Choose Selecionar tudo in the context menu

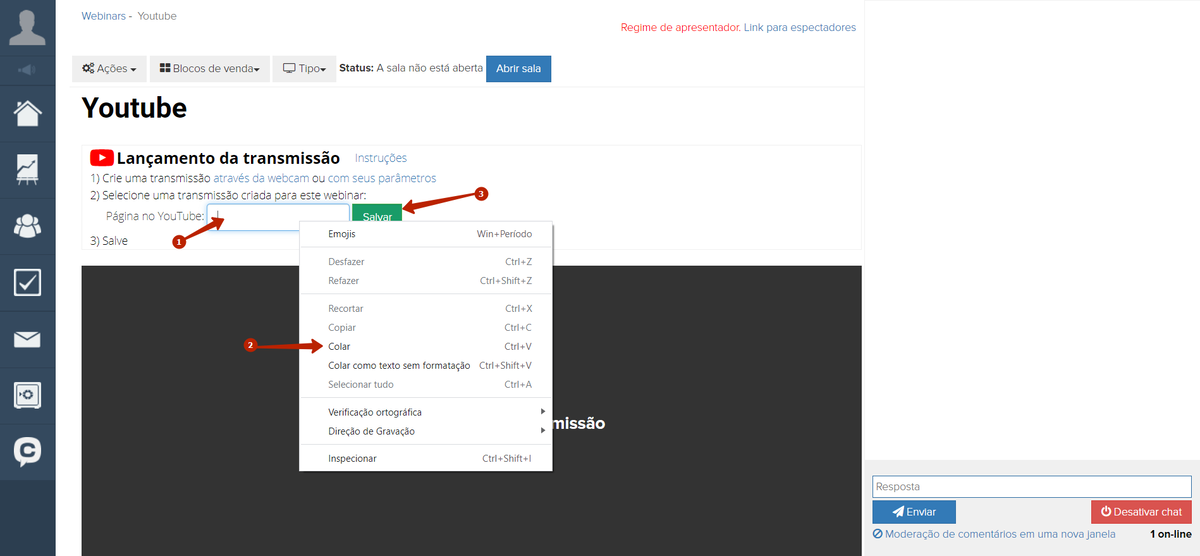426,384
